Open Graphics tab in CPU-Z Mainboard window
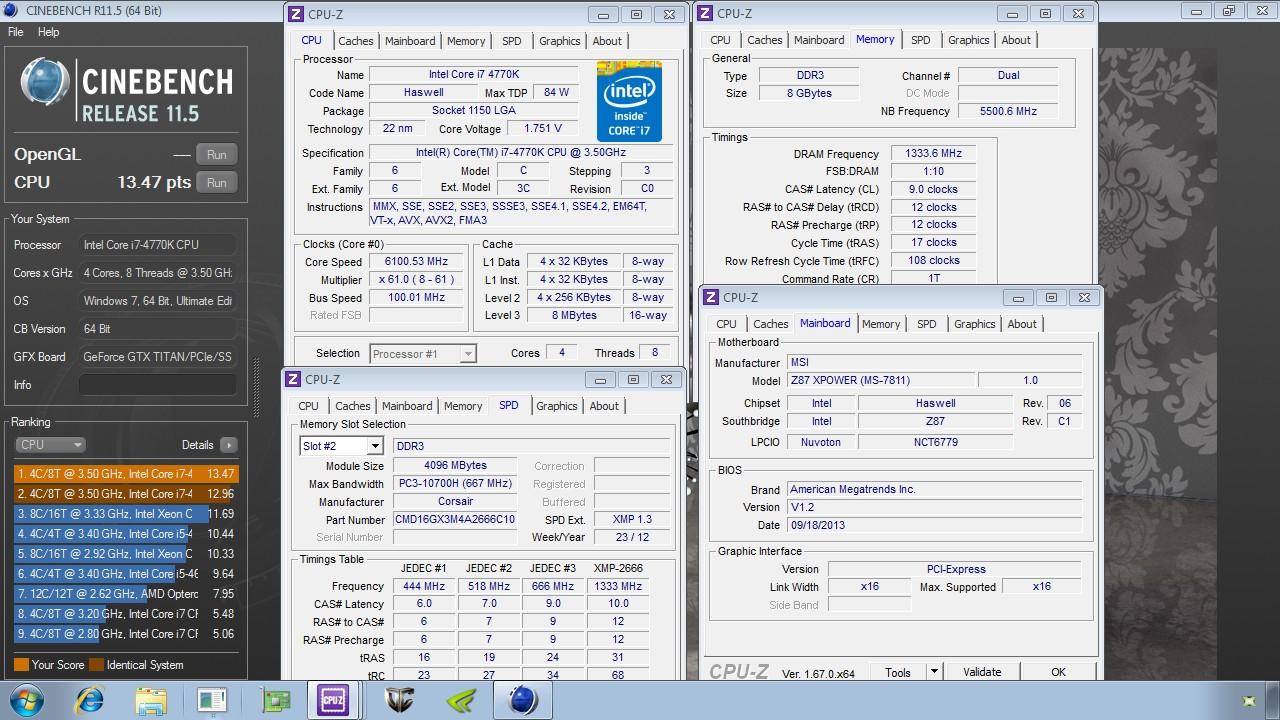The height and width of the screenshot is (720, 1280). [x=974, y=324]
